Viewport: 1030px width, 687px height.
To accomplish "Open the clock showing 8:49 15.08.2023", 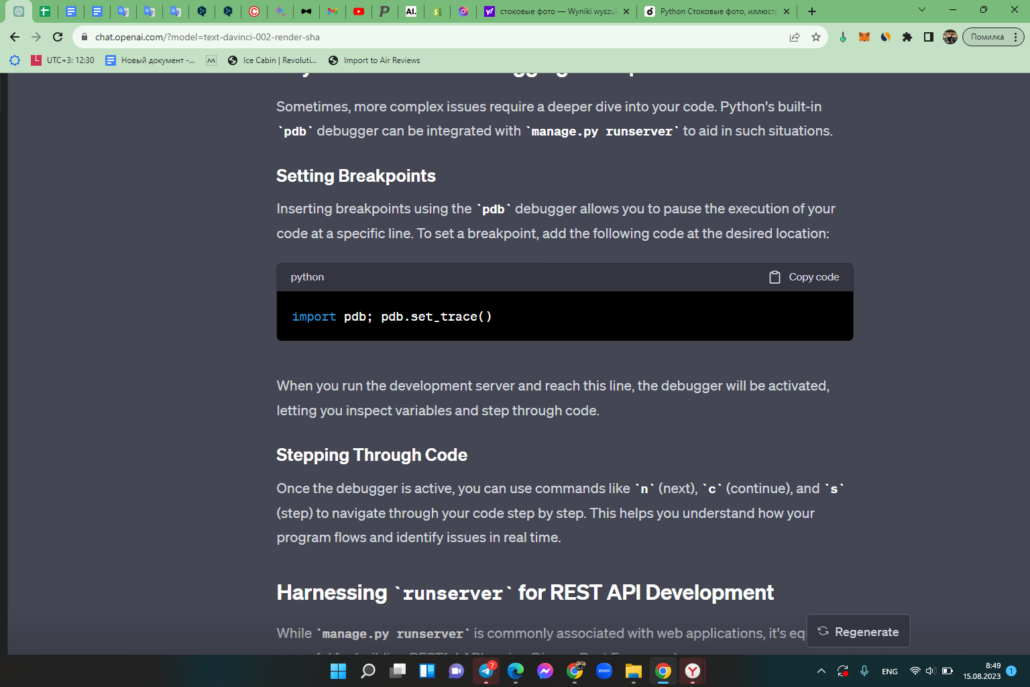I will [981, 671].
